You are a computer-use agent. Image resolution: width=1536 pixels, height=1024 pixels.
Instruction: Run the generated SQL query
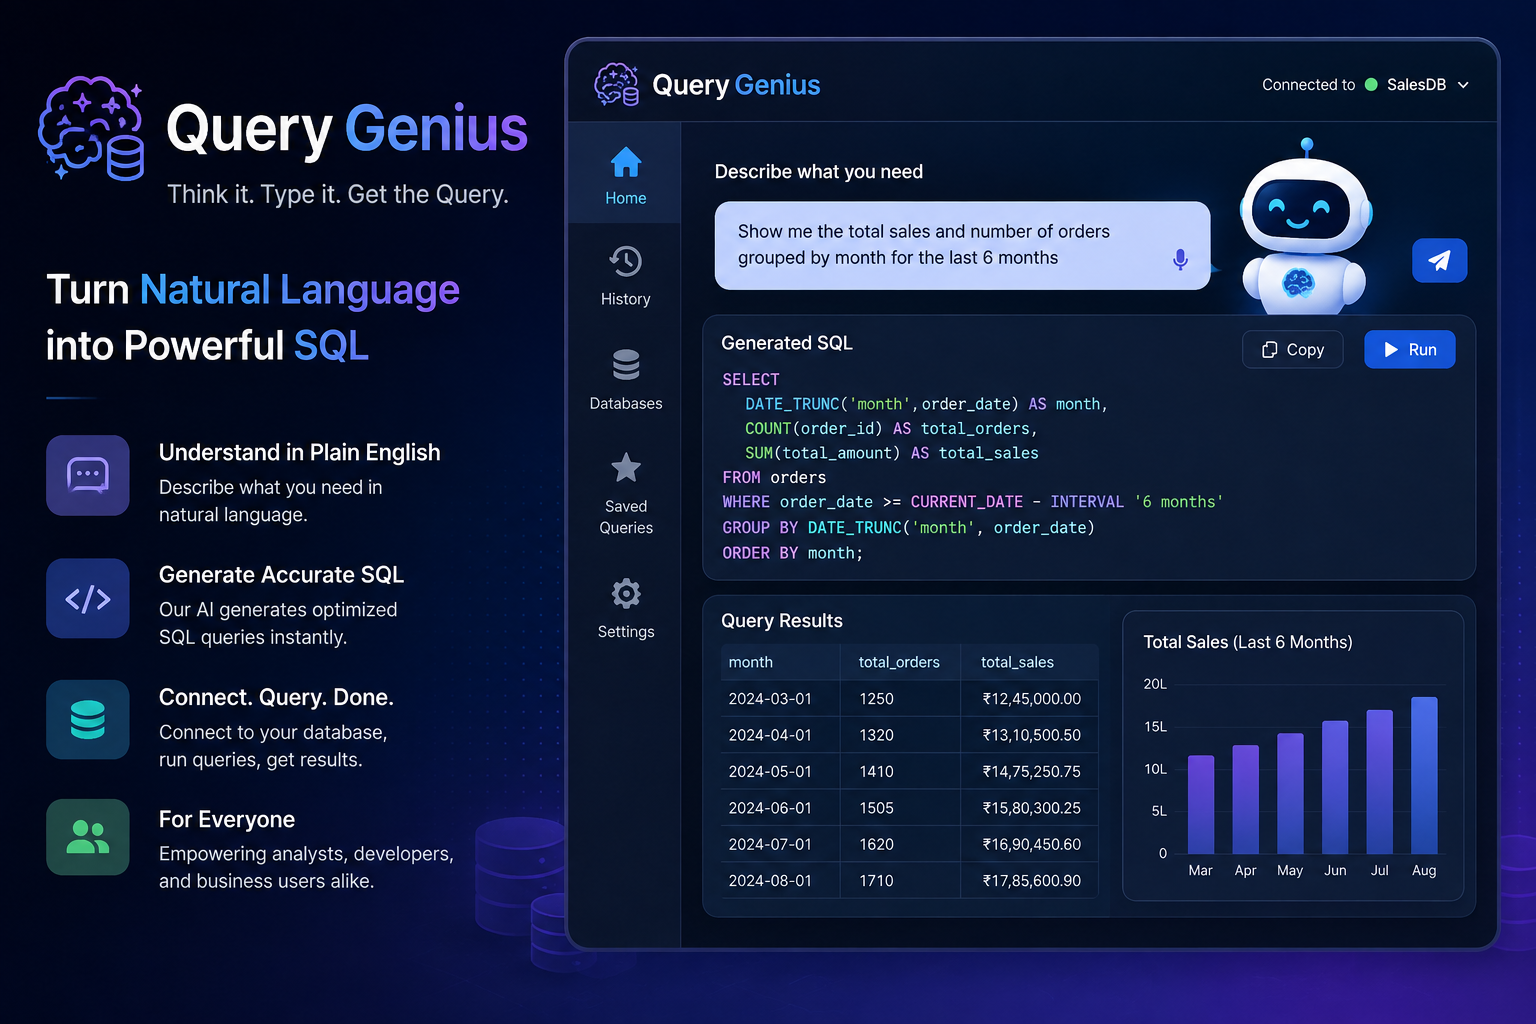pyautogui.click(x=1409, y=349)
